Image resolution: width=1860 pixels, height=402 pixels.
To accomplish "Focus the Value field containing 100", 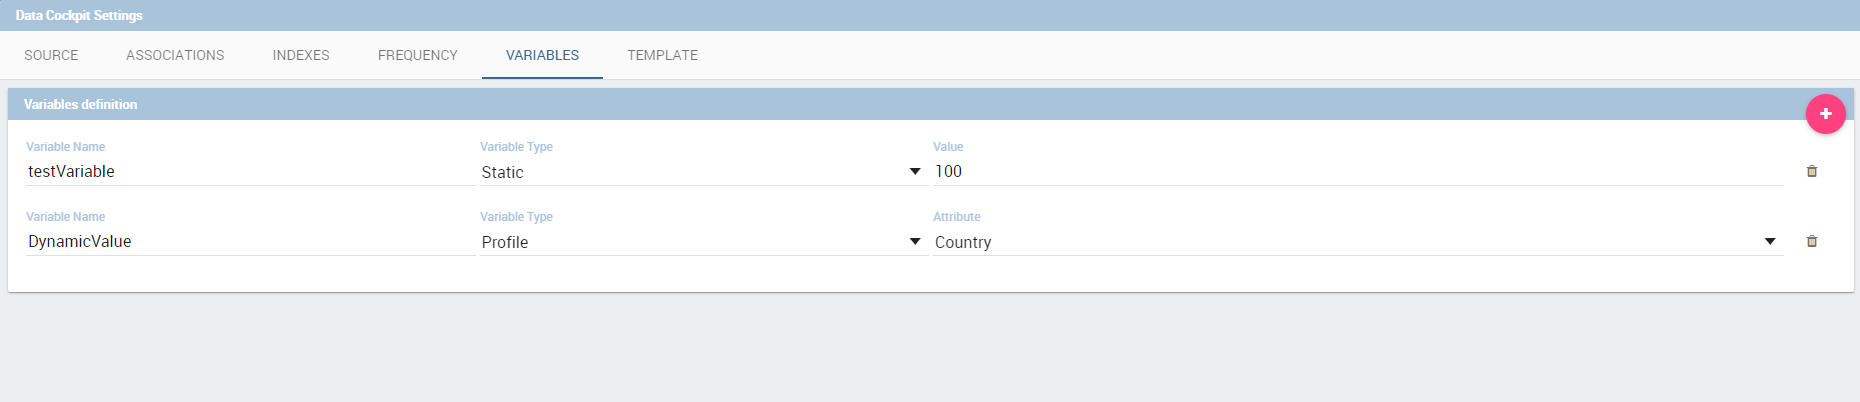I will pyautogui.click(x=1358, y=172).
